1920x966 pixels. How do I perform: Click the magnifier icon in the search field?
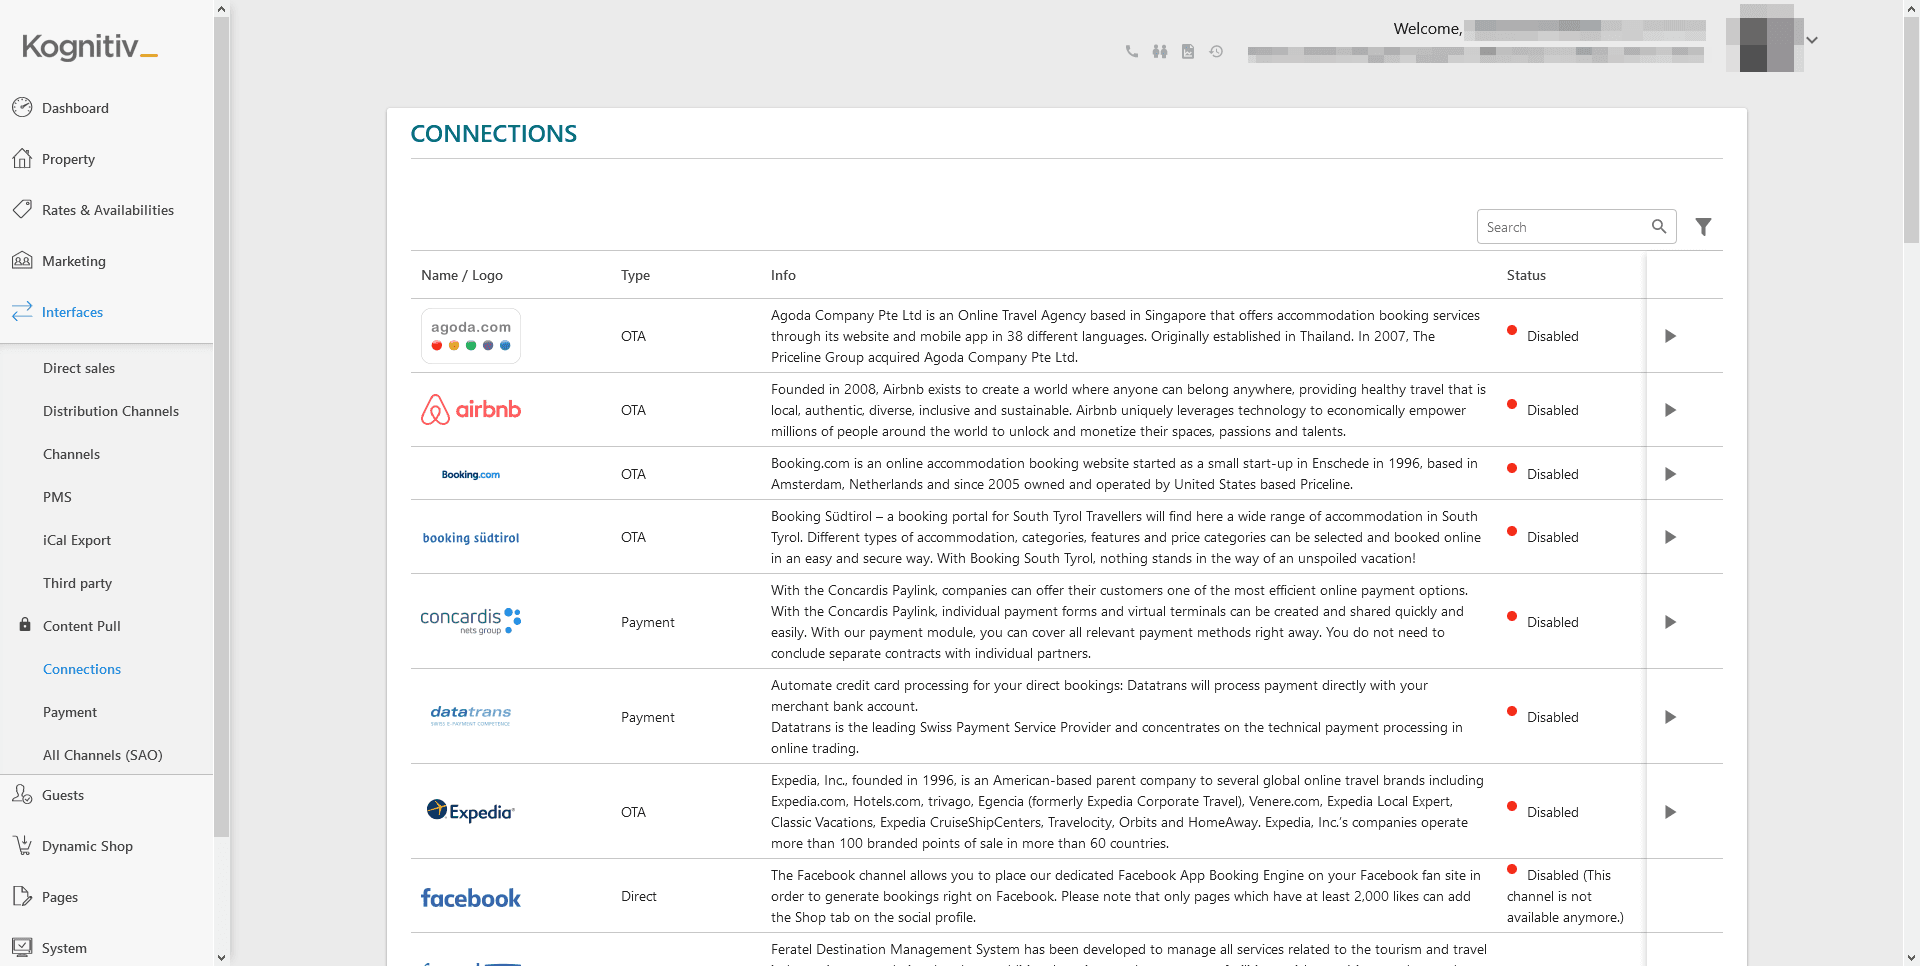(x=1659, y=226)
